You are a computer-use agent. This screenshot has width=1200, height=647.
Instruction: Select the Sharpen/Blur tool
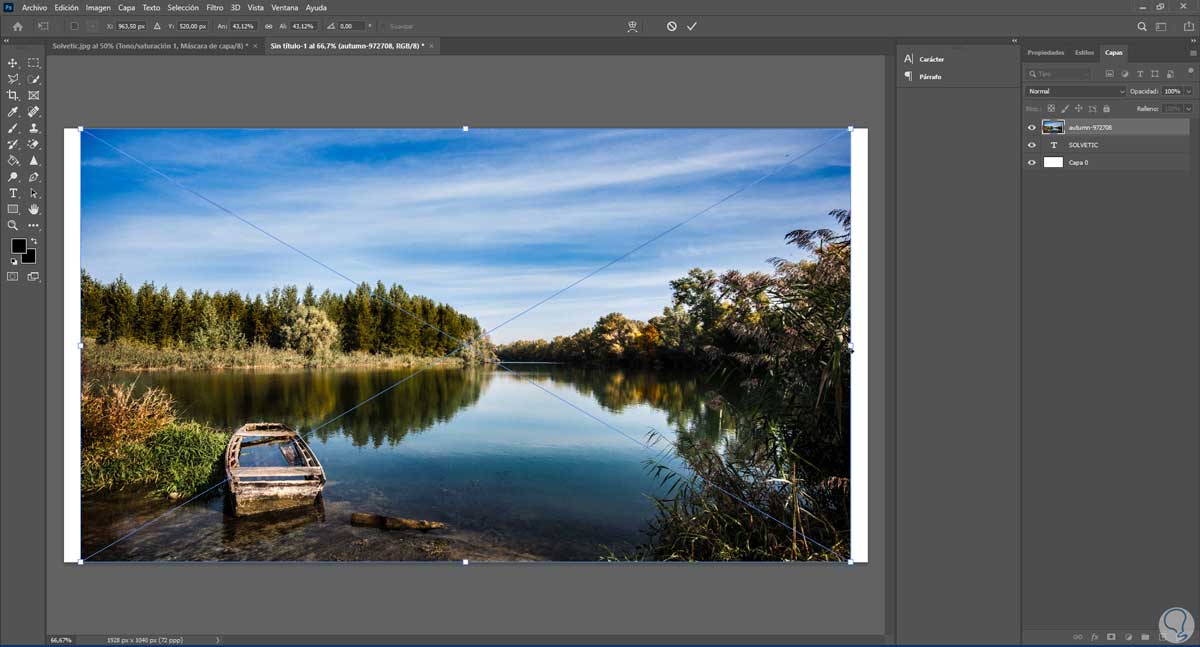click(x=34, y=160)
